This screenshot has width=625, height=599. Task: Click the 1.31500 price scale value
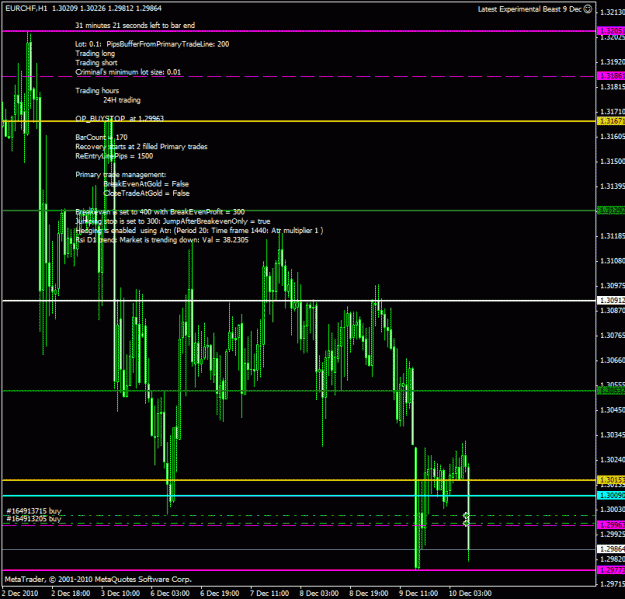pos(612,161)
